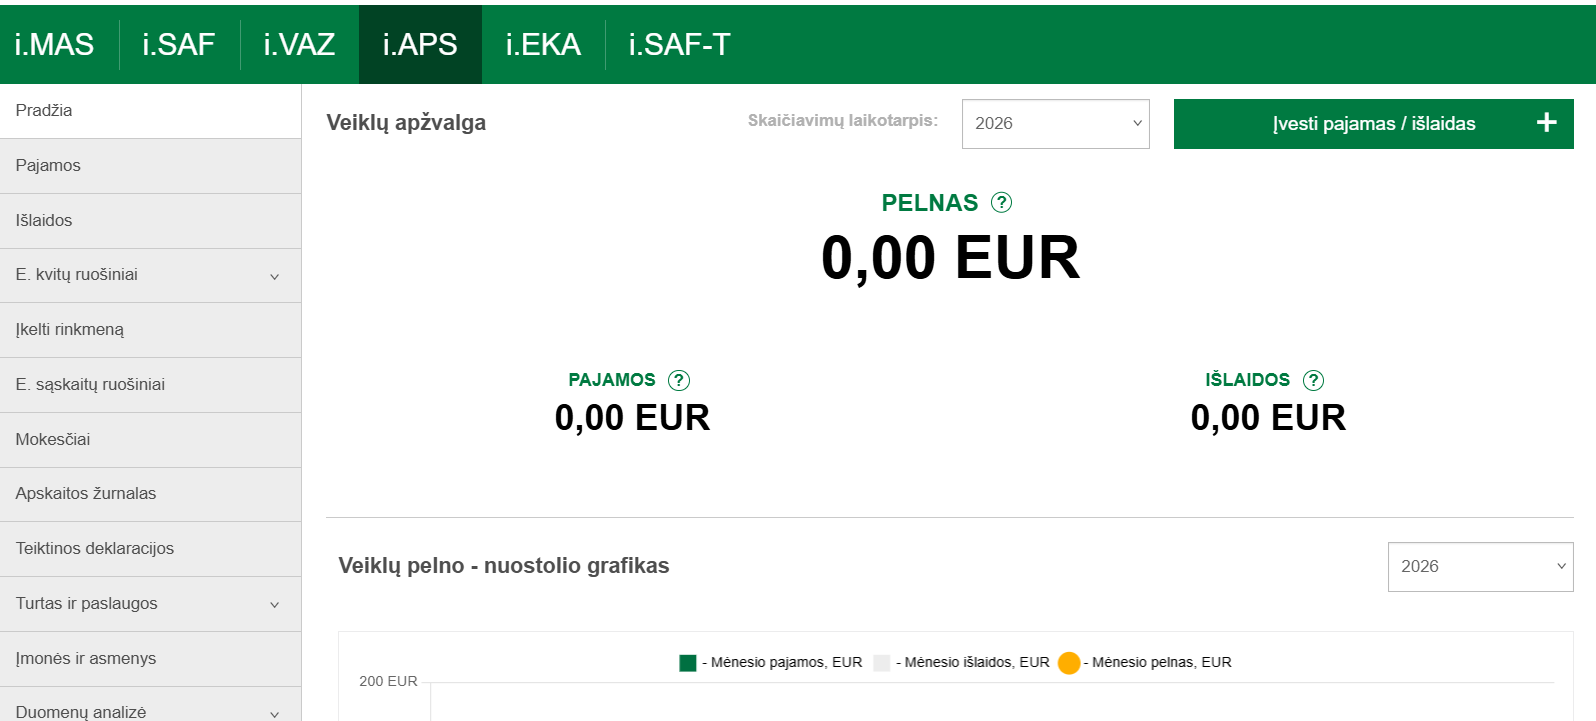
Task: Click the question mark beside PAJAMOS
Action: point(679,380)
